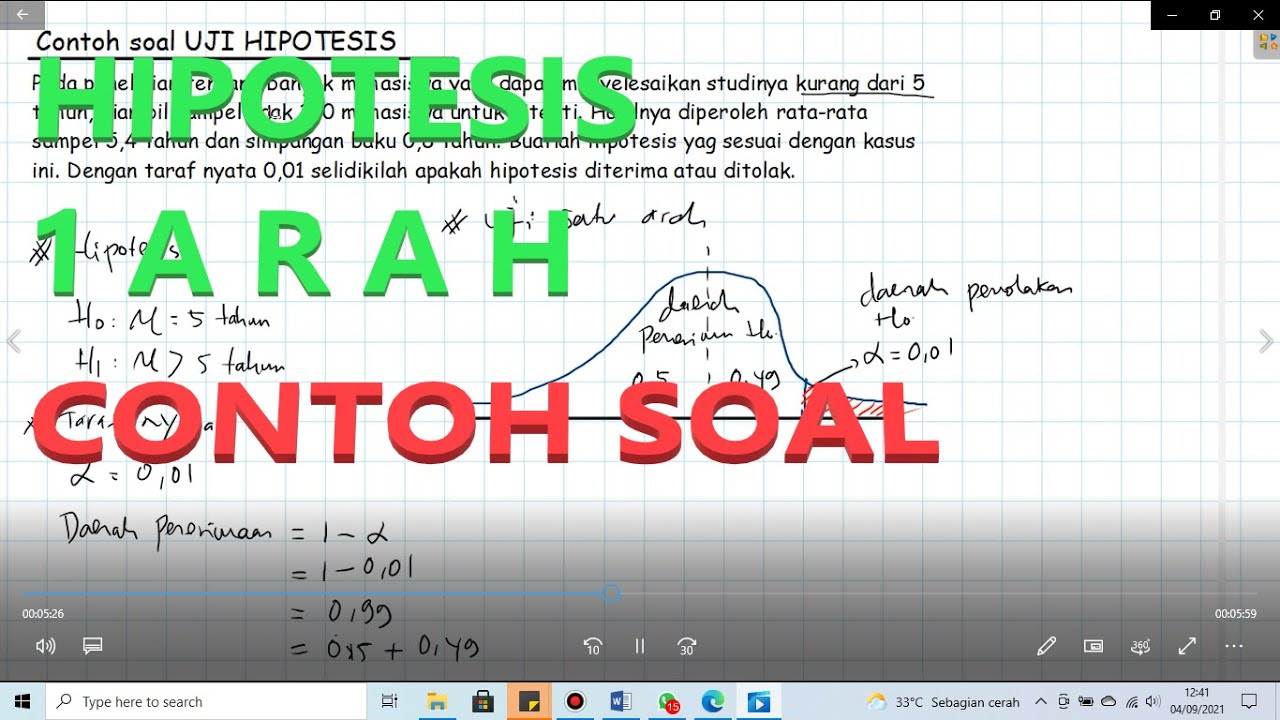Go back with the top-left arrow
1280x720 pixels.
pyautogui.click(x=22, y=14)
